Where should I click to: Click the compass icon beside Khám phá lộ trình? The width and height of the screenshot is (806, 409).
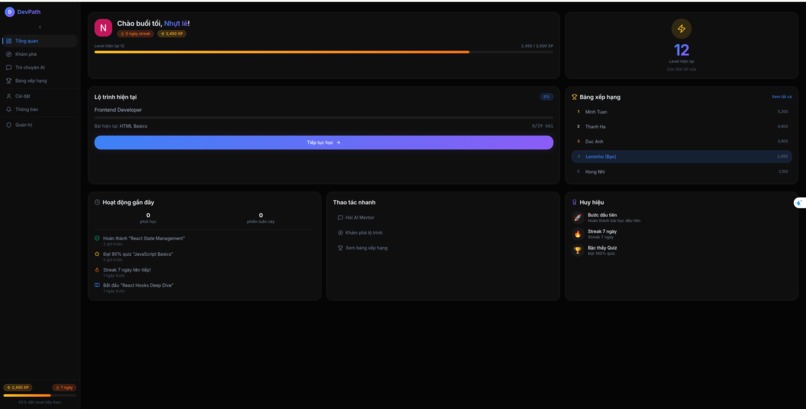pyautogui.click(x=340, y=233)
